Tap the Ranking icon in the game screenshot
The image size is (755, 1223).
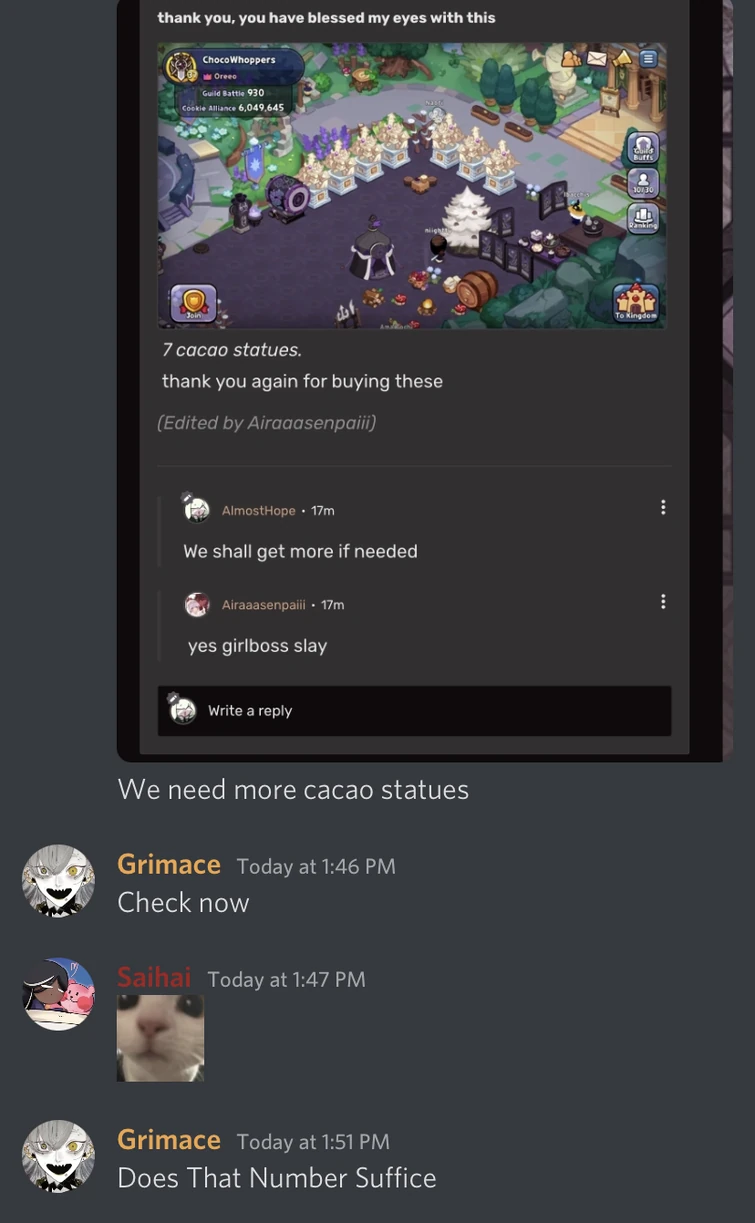pos(643,219)
